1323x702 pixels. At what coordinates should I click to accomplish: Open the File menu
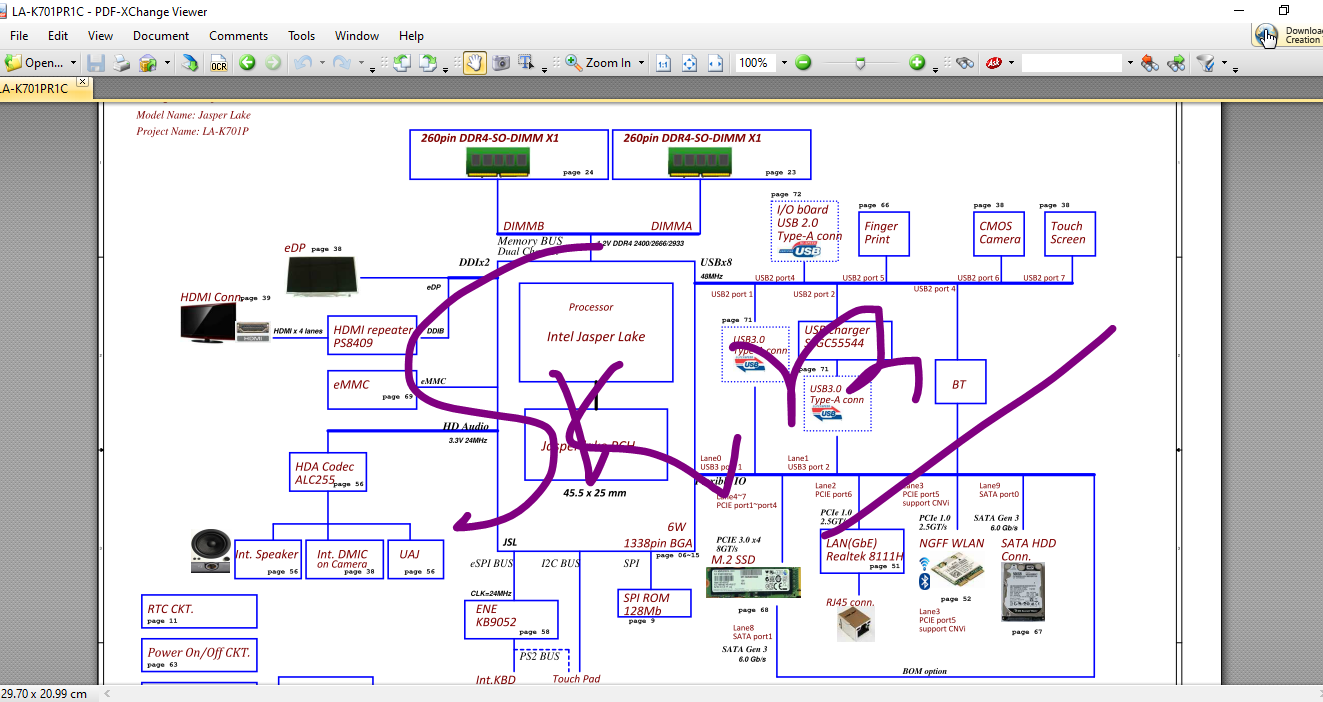(x=19, y=35)
